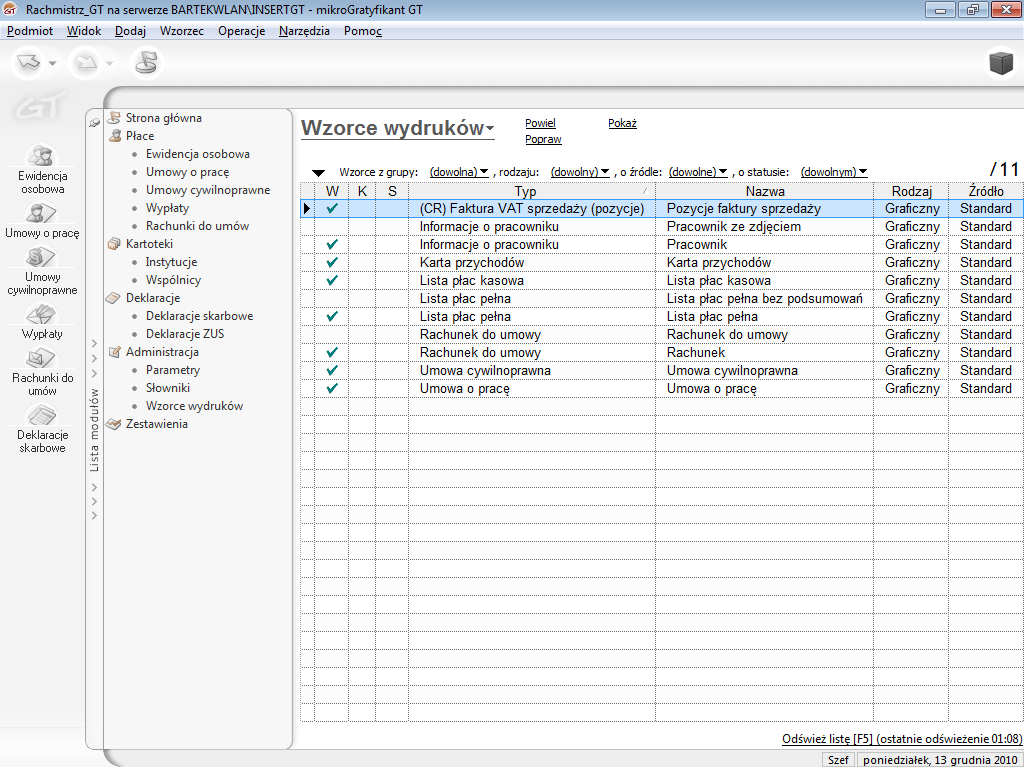Screen dimensions: 1024x767
Task: Click the Wypłaty envelope icon in sidebar
Action: click(42, 314)
